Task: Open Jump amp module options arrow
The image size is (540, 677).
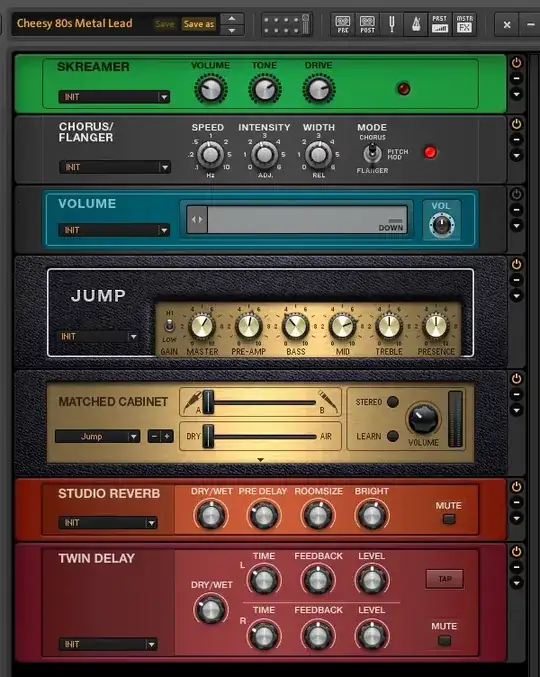Action: click(516, 296)
